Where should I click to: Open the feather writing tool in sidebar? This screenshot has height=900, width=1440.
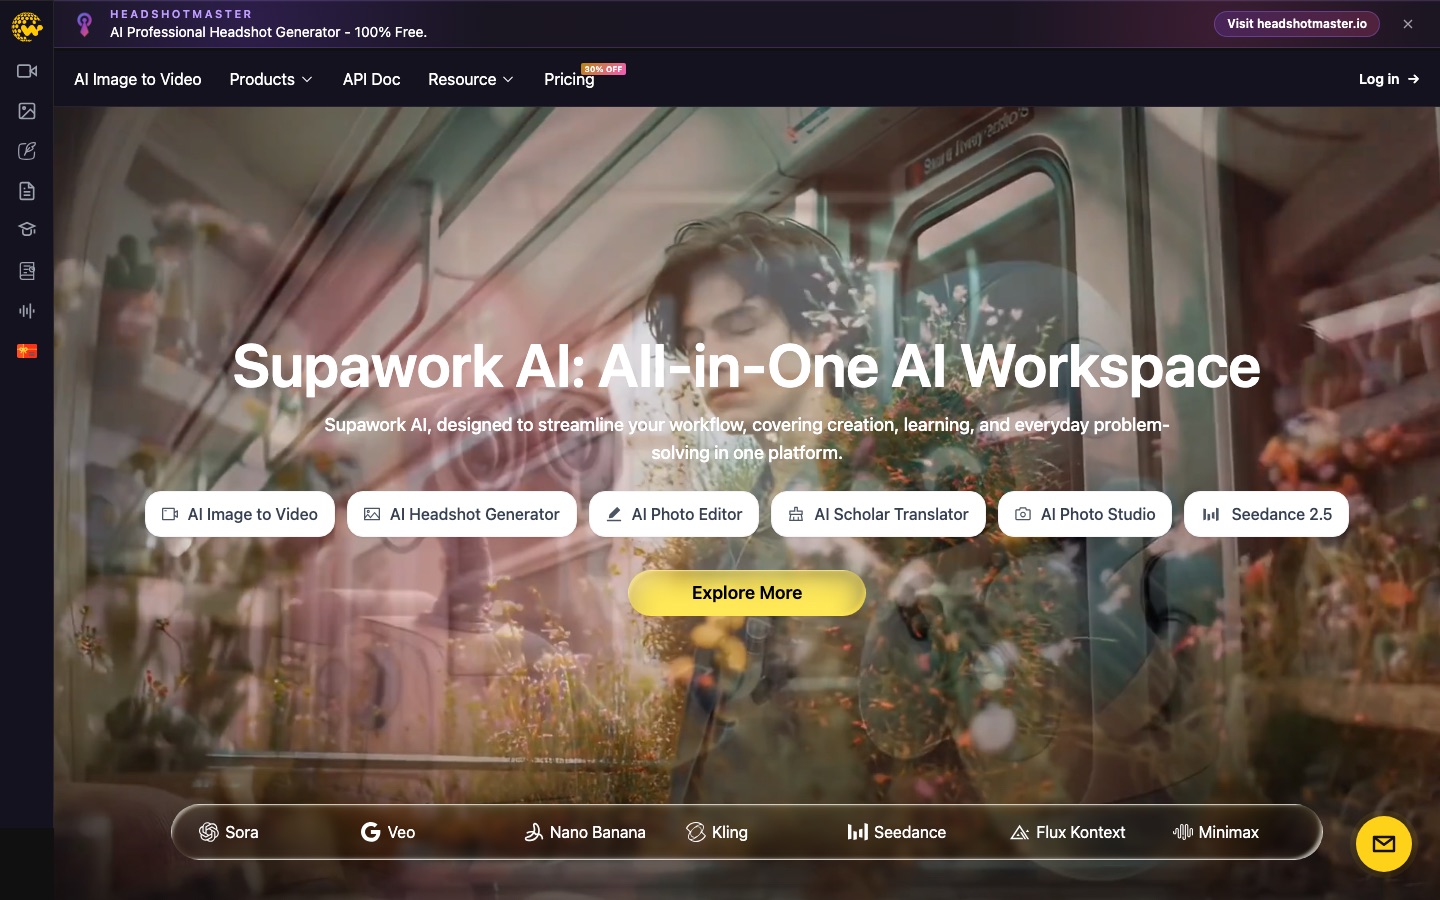tap(27, 151)
